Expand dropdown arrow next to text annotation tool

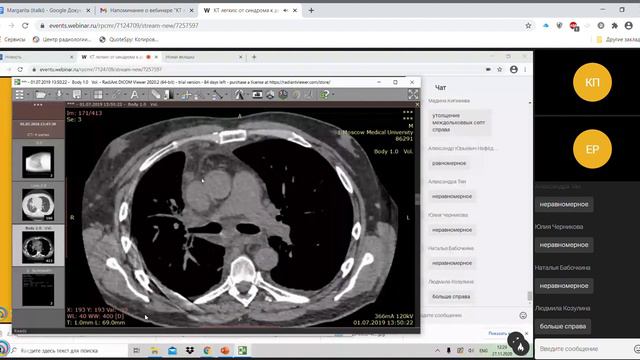coord(142,95)
